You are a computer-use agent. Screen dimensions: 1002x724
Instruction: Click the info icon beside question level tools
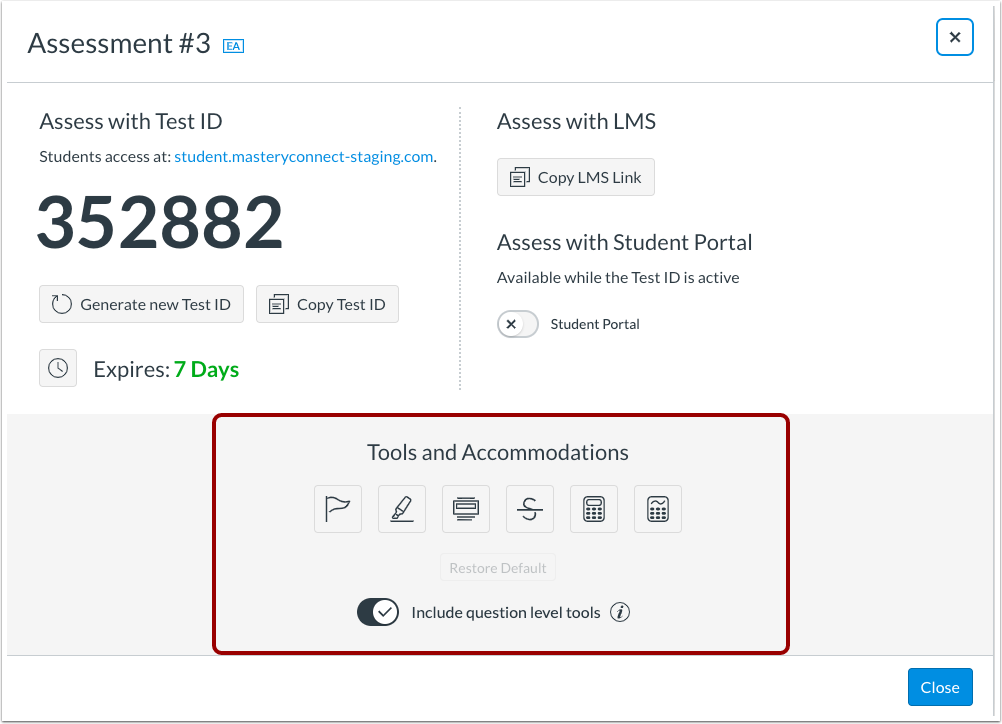click(620, 612)
